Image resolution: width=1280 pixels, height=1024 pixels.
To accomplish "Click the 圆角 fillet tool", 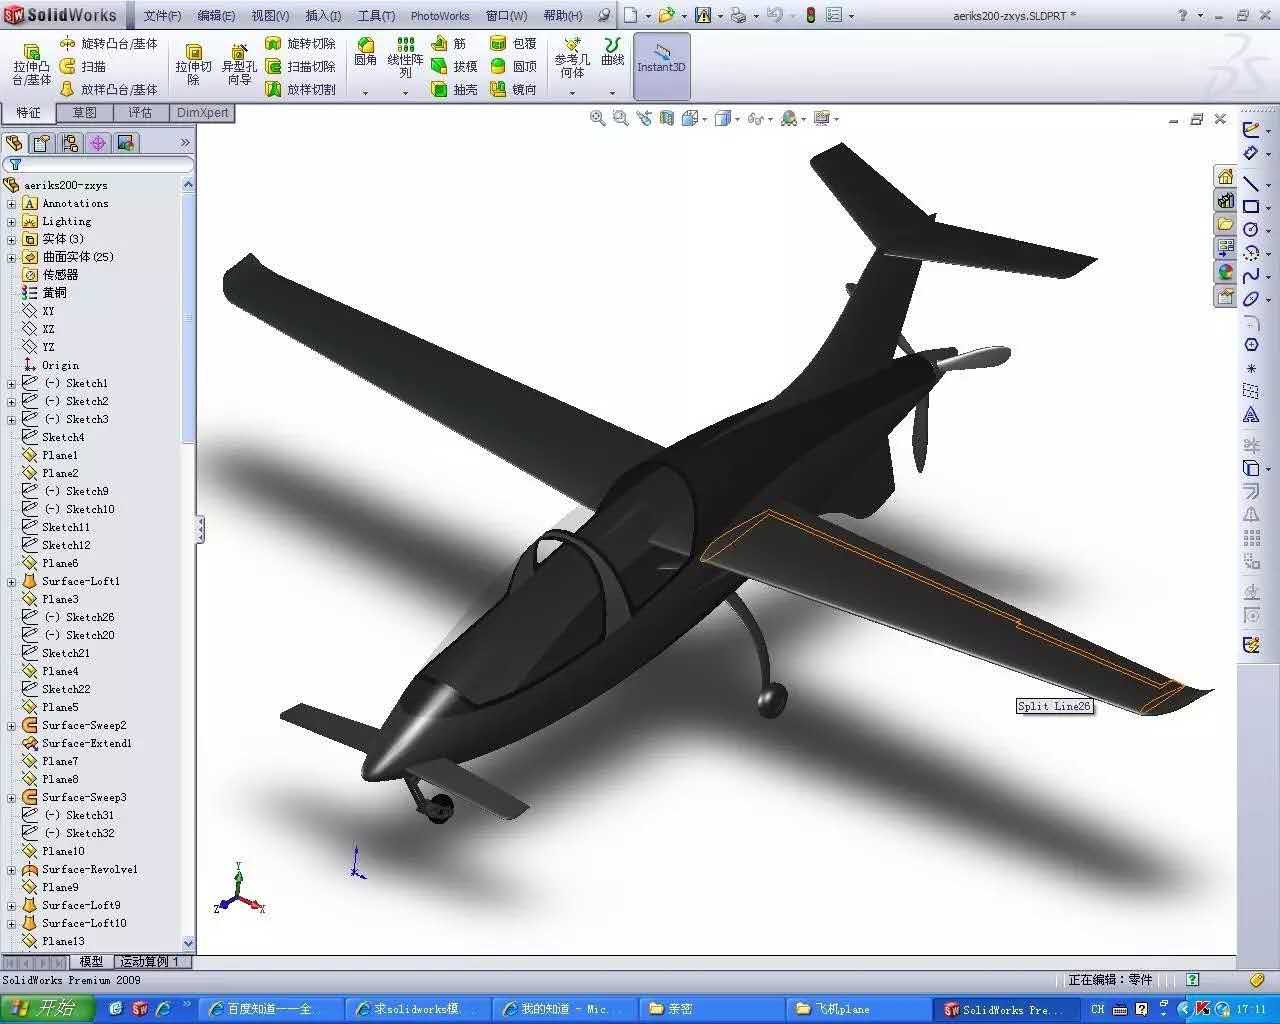I will click(x=365, y=52).
